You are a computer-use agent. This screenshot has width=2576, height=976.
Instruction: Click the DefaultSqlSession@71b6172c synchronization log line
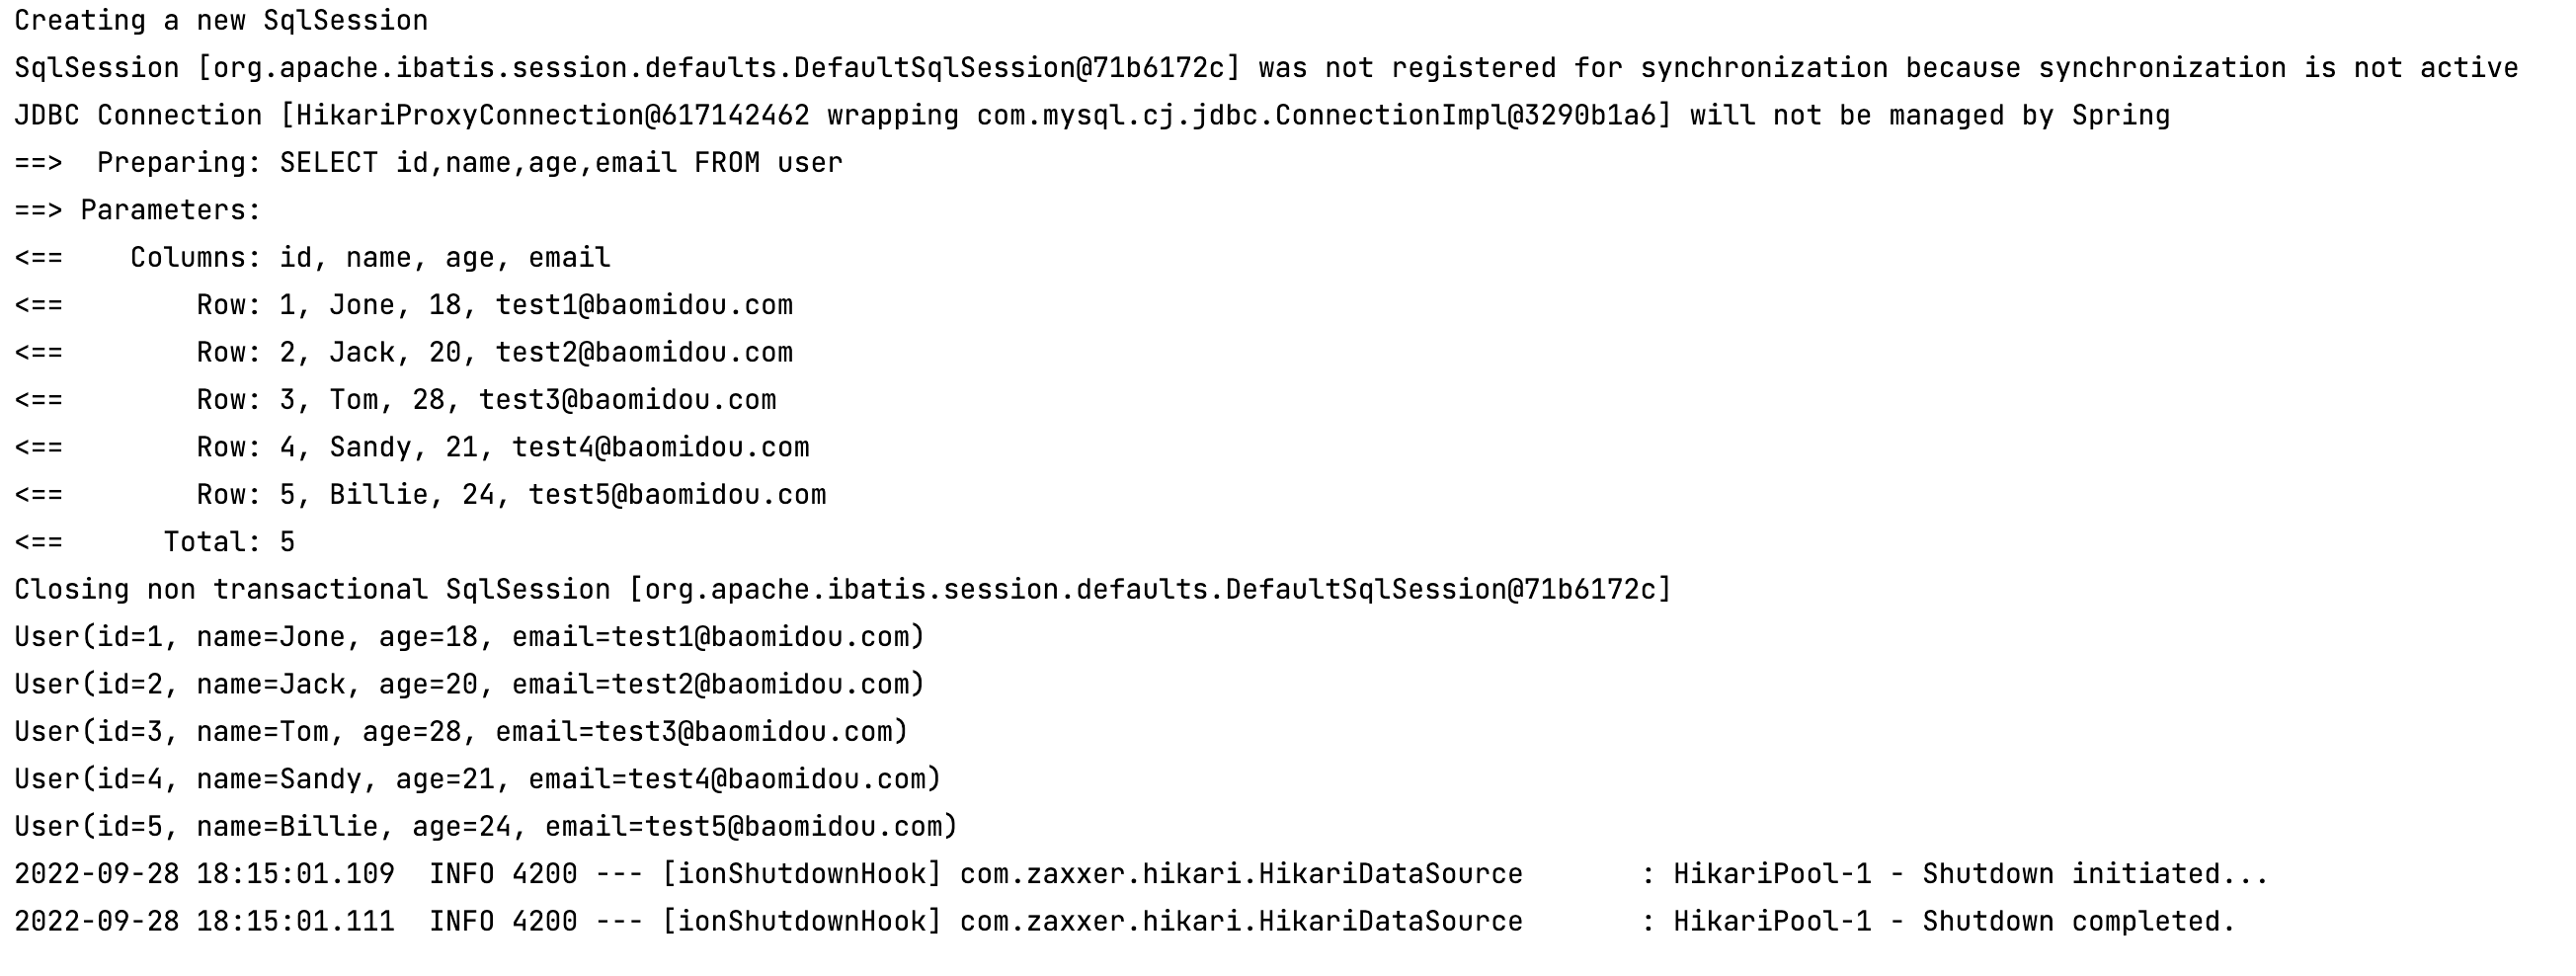tap(1265, 68)
